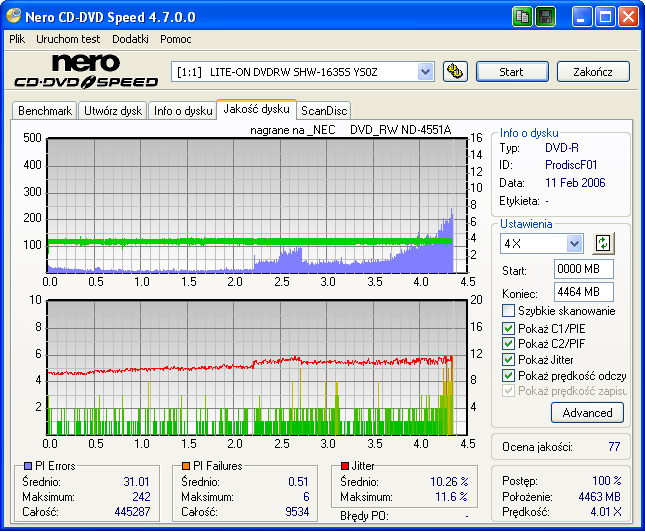Expand the LITE-ON drive selection dropdown
Viewport: 645px width, 531px height.
tap(425, 72)
